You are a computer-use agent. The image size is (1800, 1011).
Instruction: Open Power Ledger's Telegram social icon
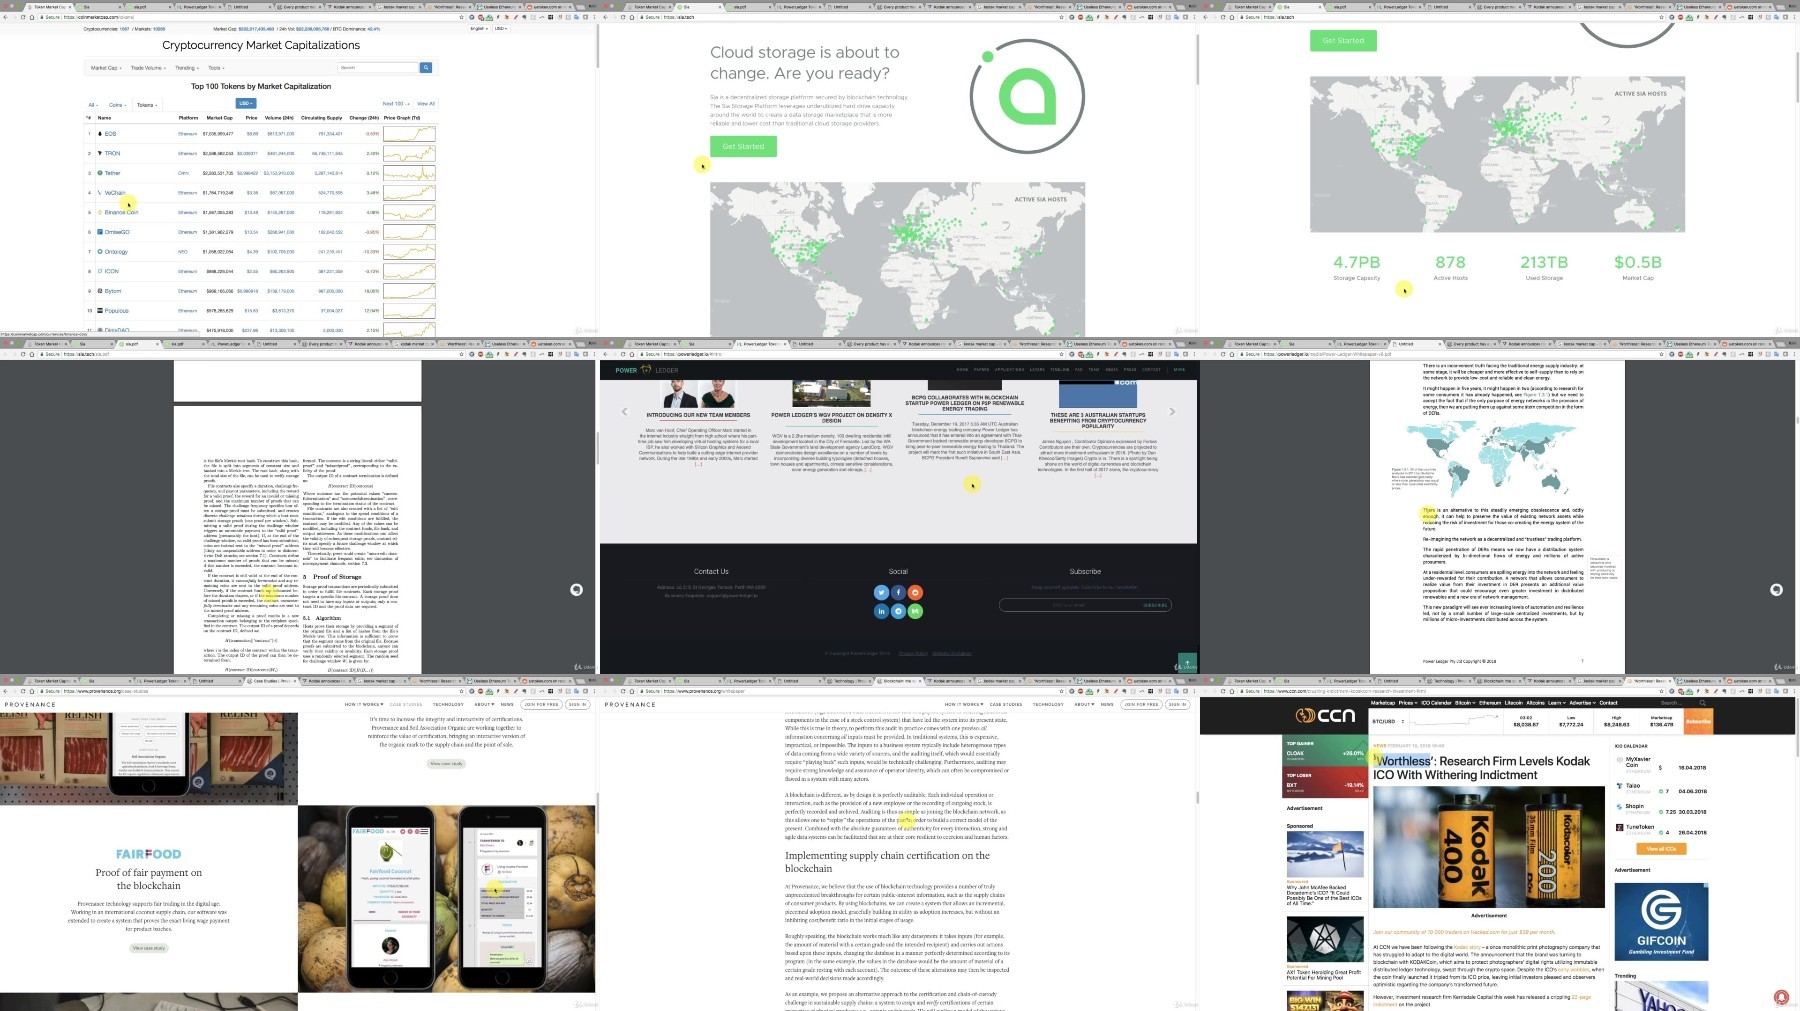coord(898,611)
